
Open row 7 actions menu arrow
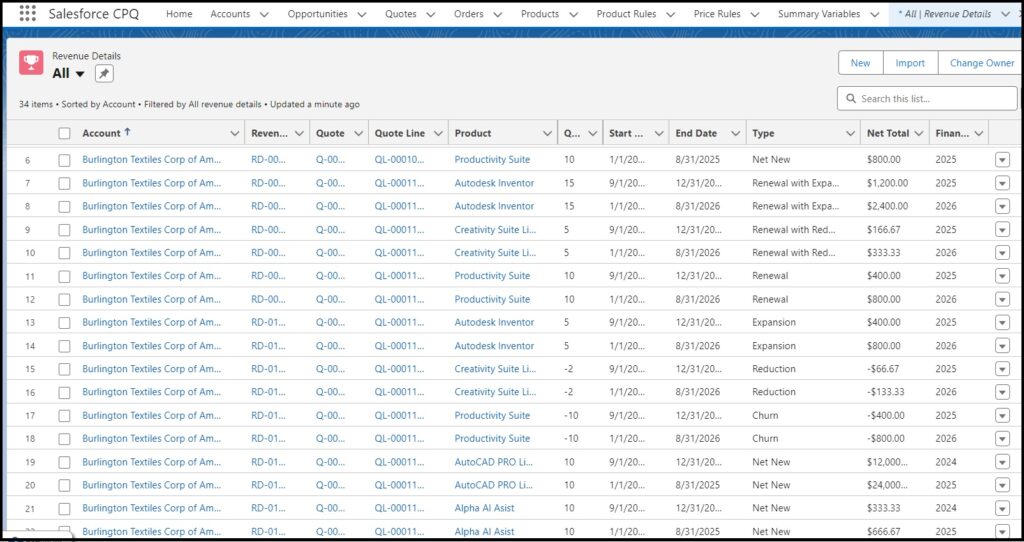click(x=1002, y=183)
